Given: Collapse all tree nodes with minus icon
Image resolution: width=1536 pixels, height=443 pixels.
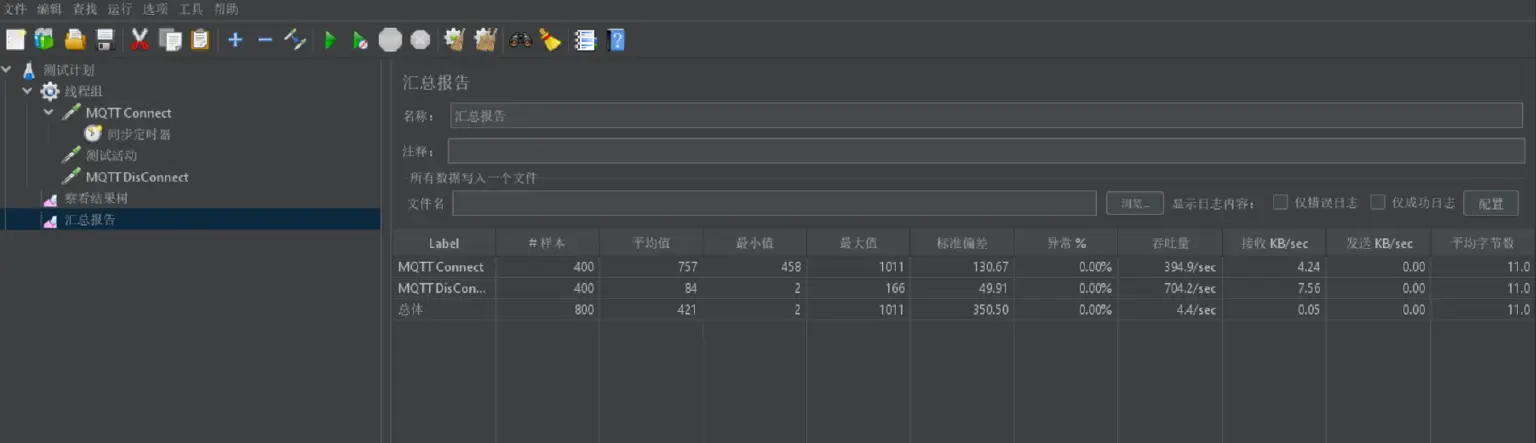Looking at the screenshot, I should pyautogui.click(x=265, y=40).
